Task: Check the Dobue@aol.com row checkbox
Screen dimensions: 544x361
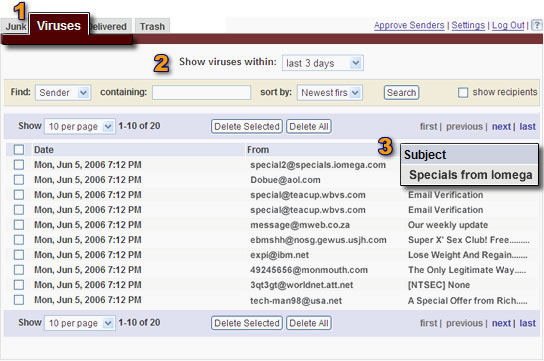Action: tap(19, 180)
